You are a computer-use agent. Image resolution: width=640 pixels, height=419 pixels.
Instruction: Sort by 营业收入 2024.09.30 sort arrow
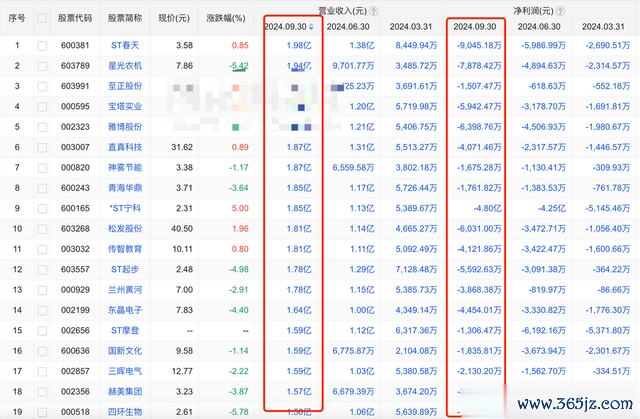pos(311,27)
